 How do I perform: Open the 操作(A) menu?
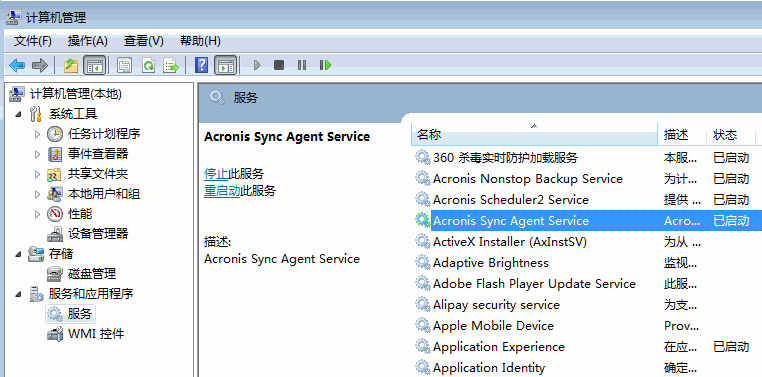(x=87, y=41)
